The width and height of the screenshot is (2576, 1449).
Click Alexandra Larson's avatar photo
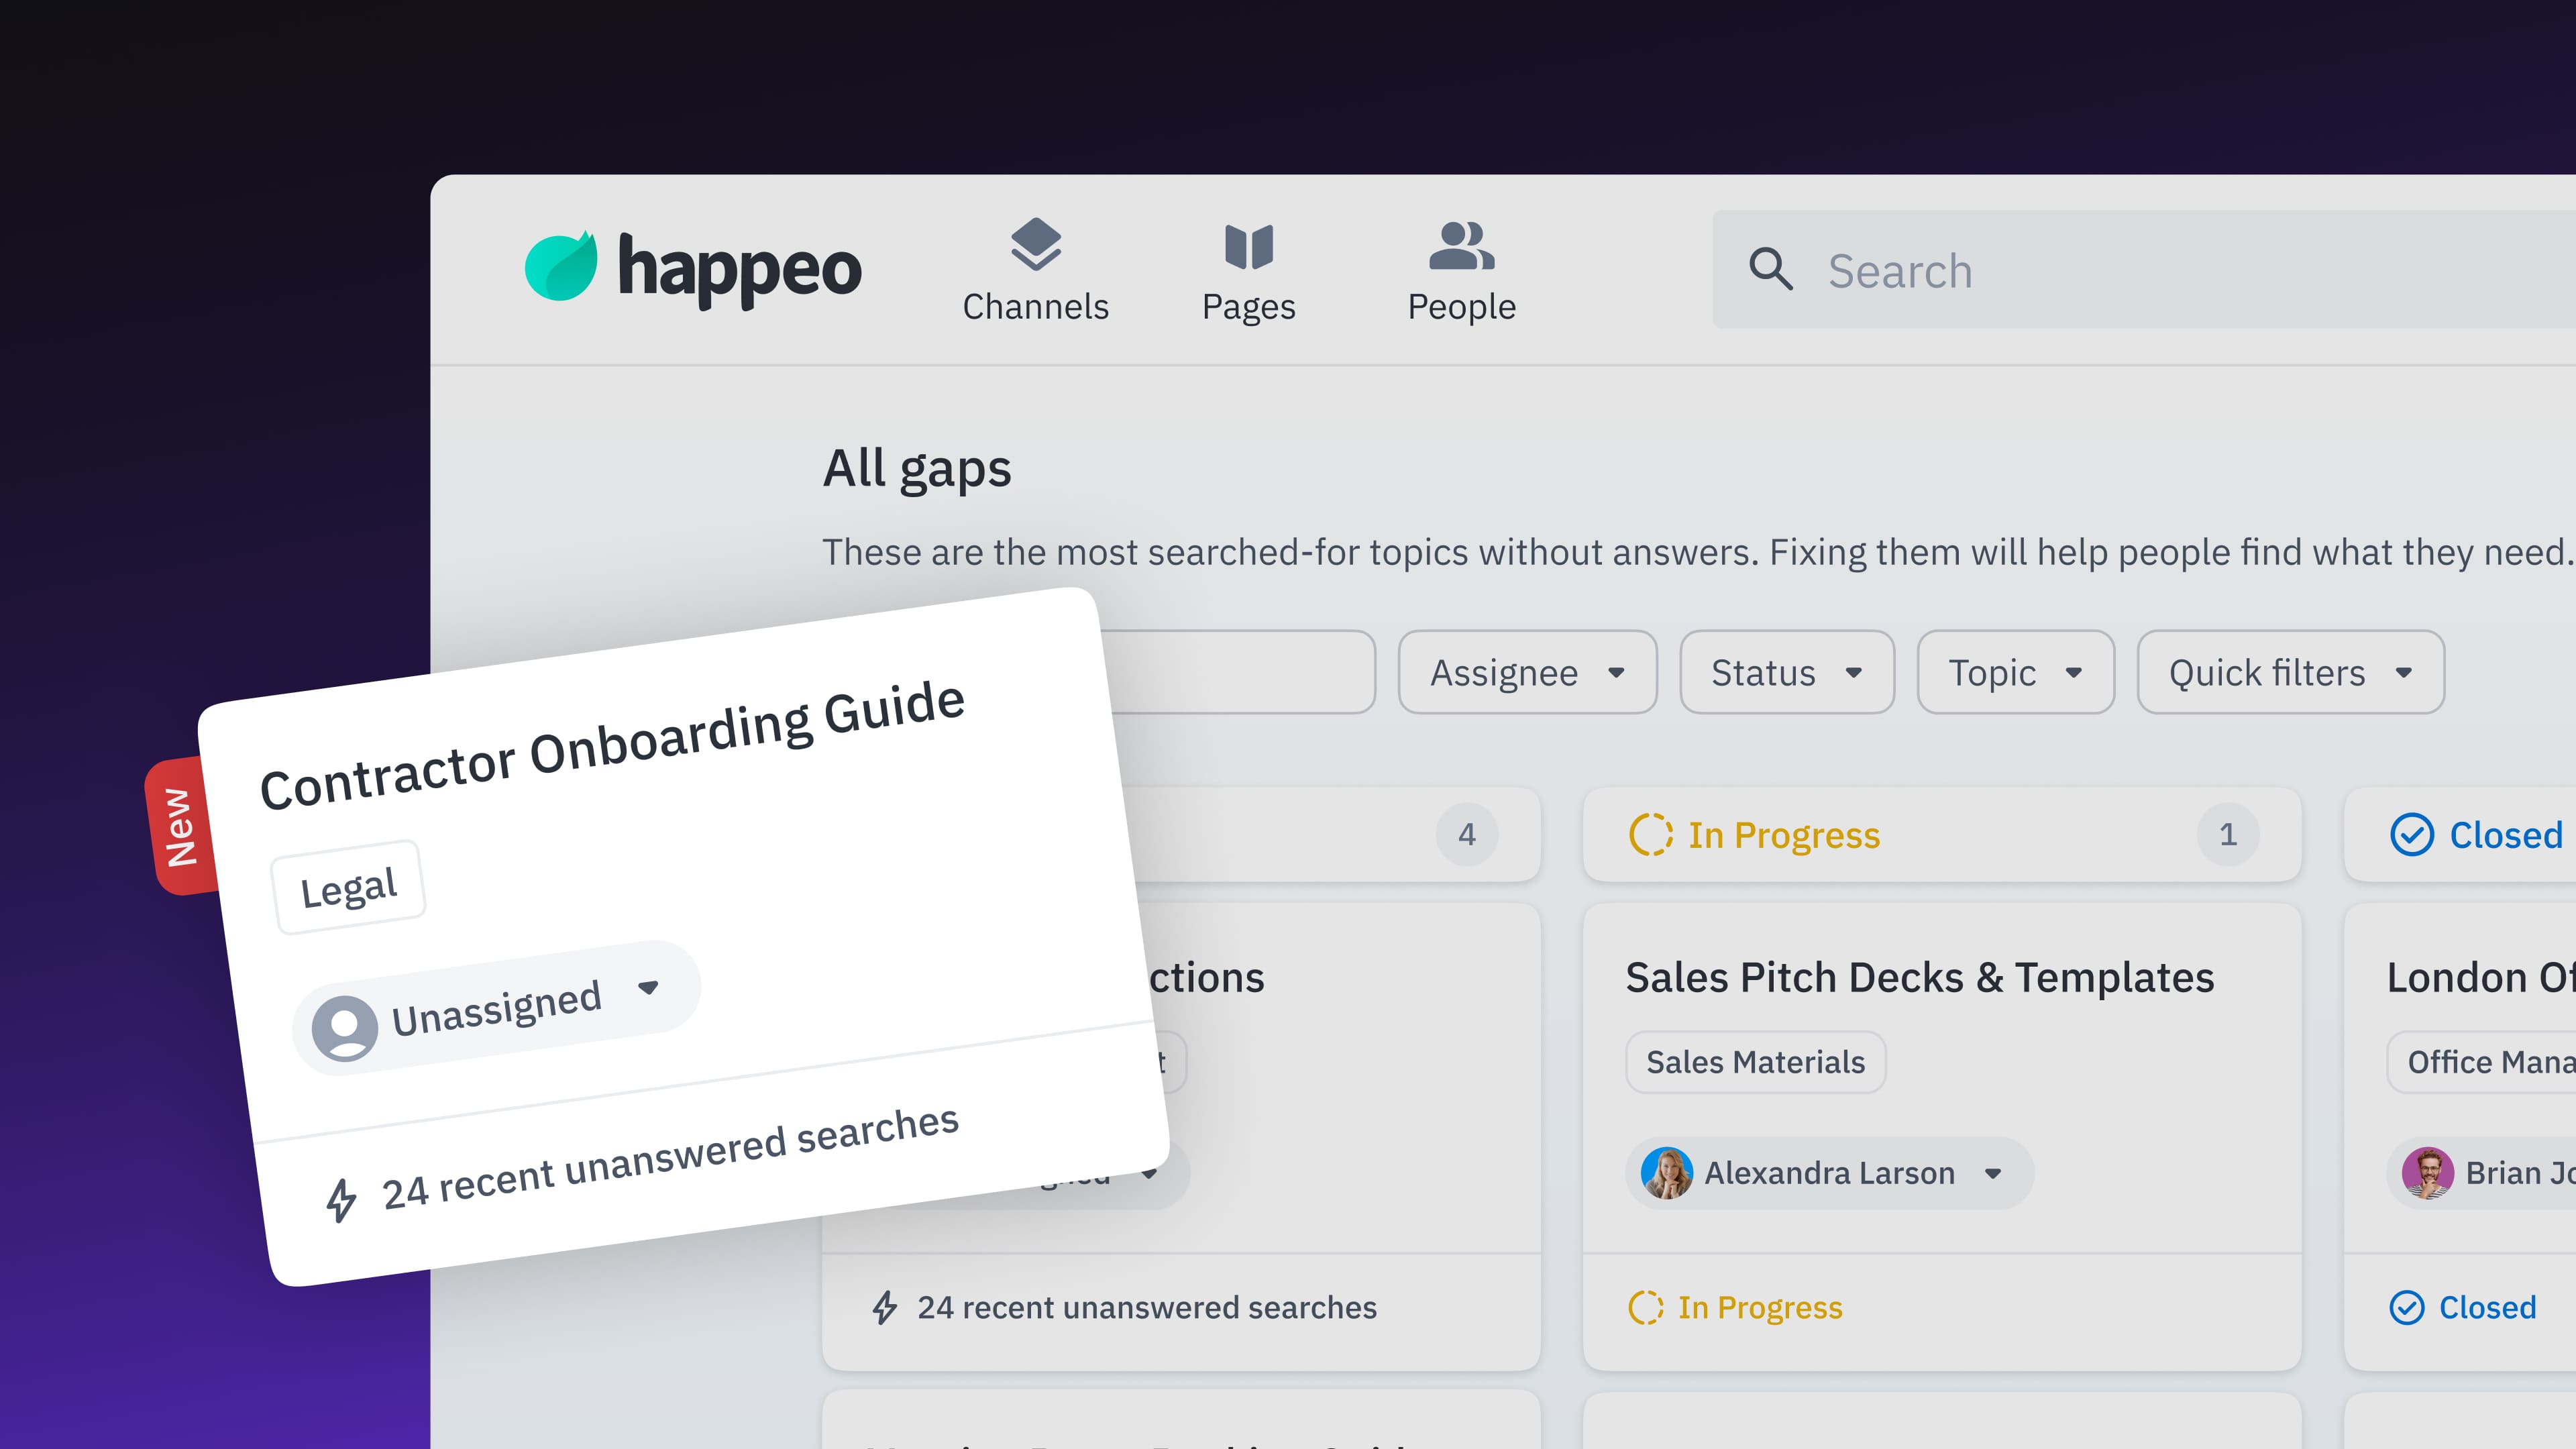pos(1666,1173)
